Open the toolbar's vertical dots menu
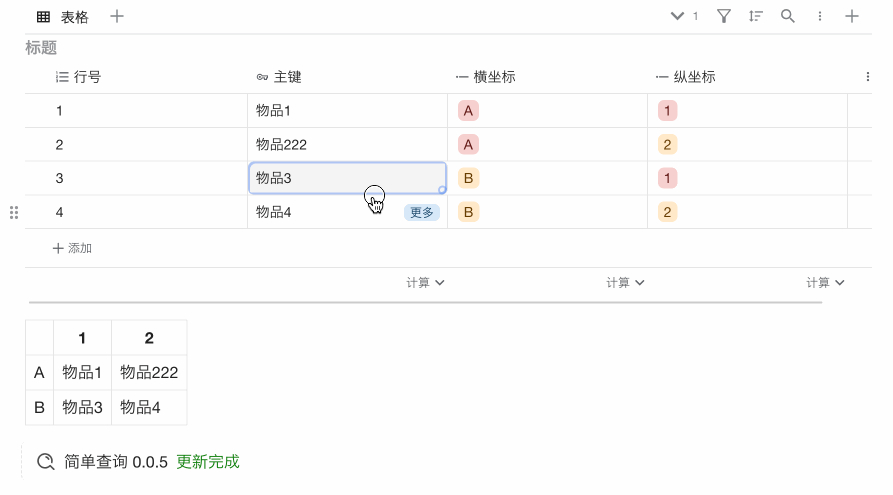 [820, 16]
